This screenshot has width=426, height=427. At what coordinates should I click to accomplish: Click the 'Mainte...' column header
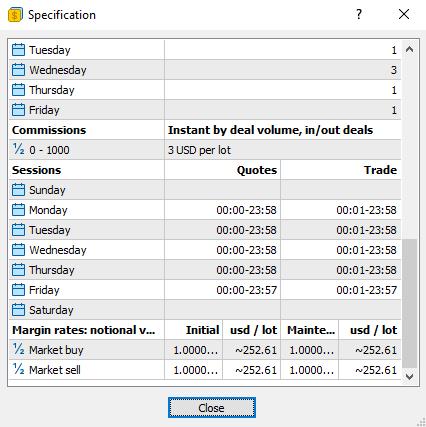pyautogui.click(x=311, y=330)
